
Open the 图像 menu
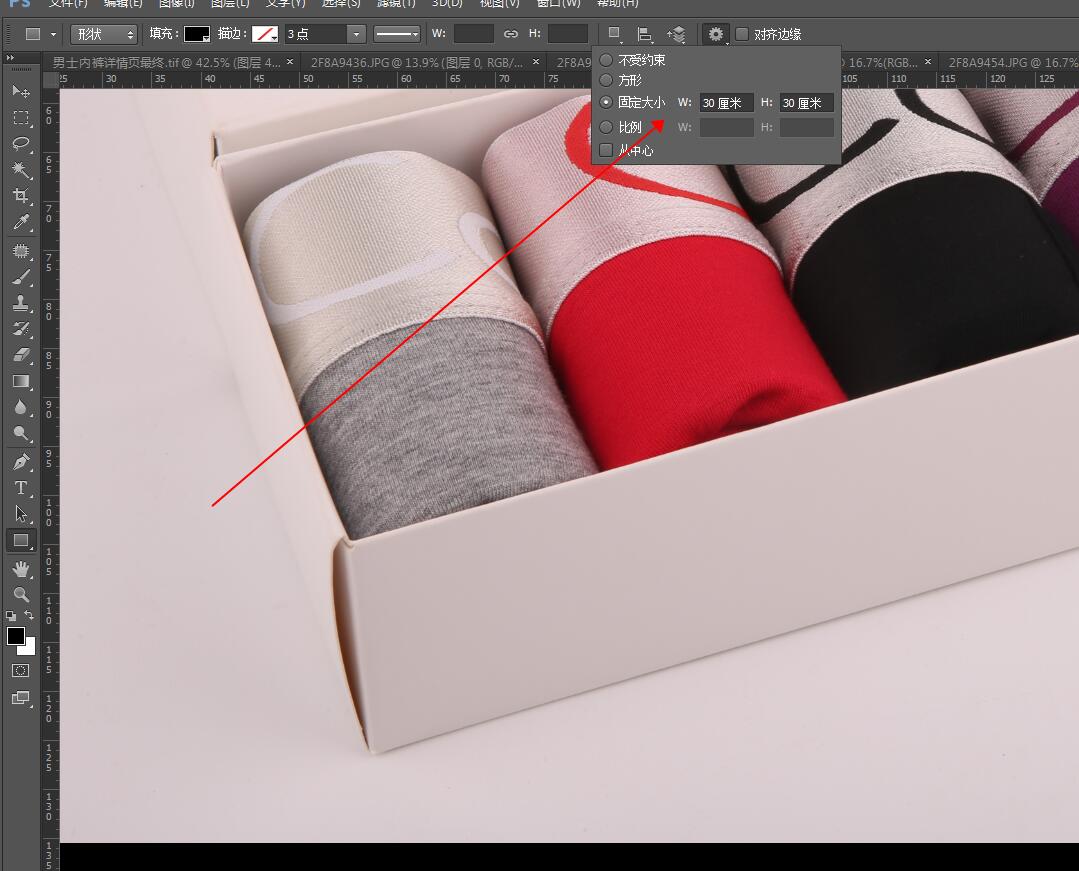click(x=177, y=3)
